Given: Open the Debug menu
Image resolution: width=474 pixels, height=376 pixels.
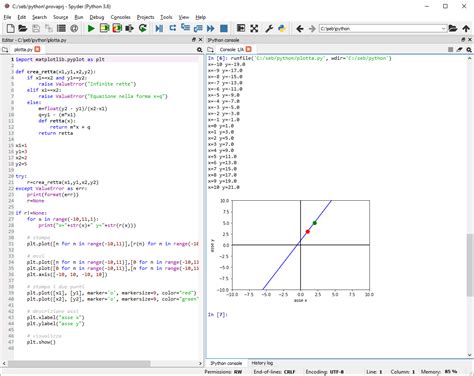Looking at the screenshot, I should 97,17.
